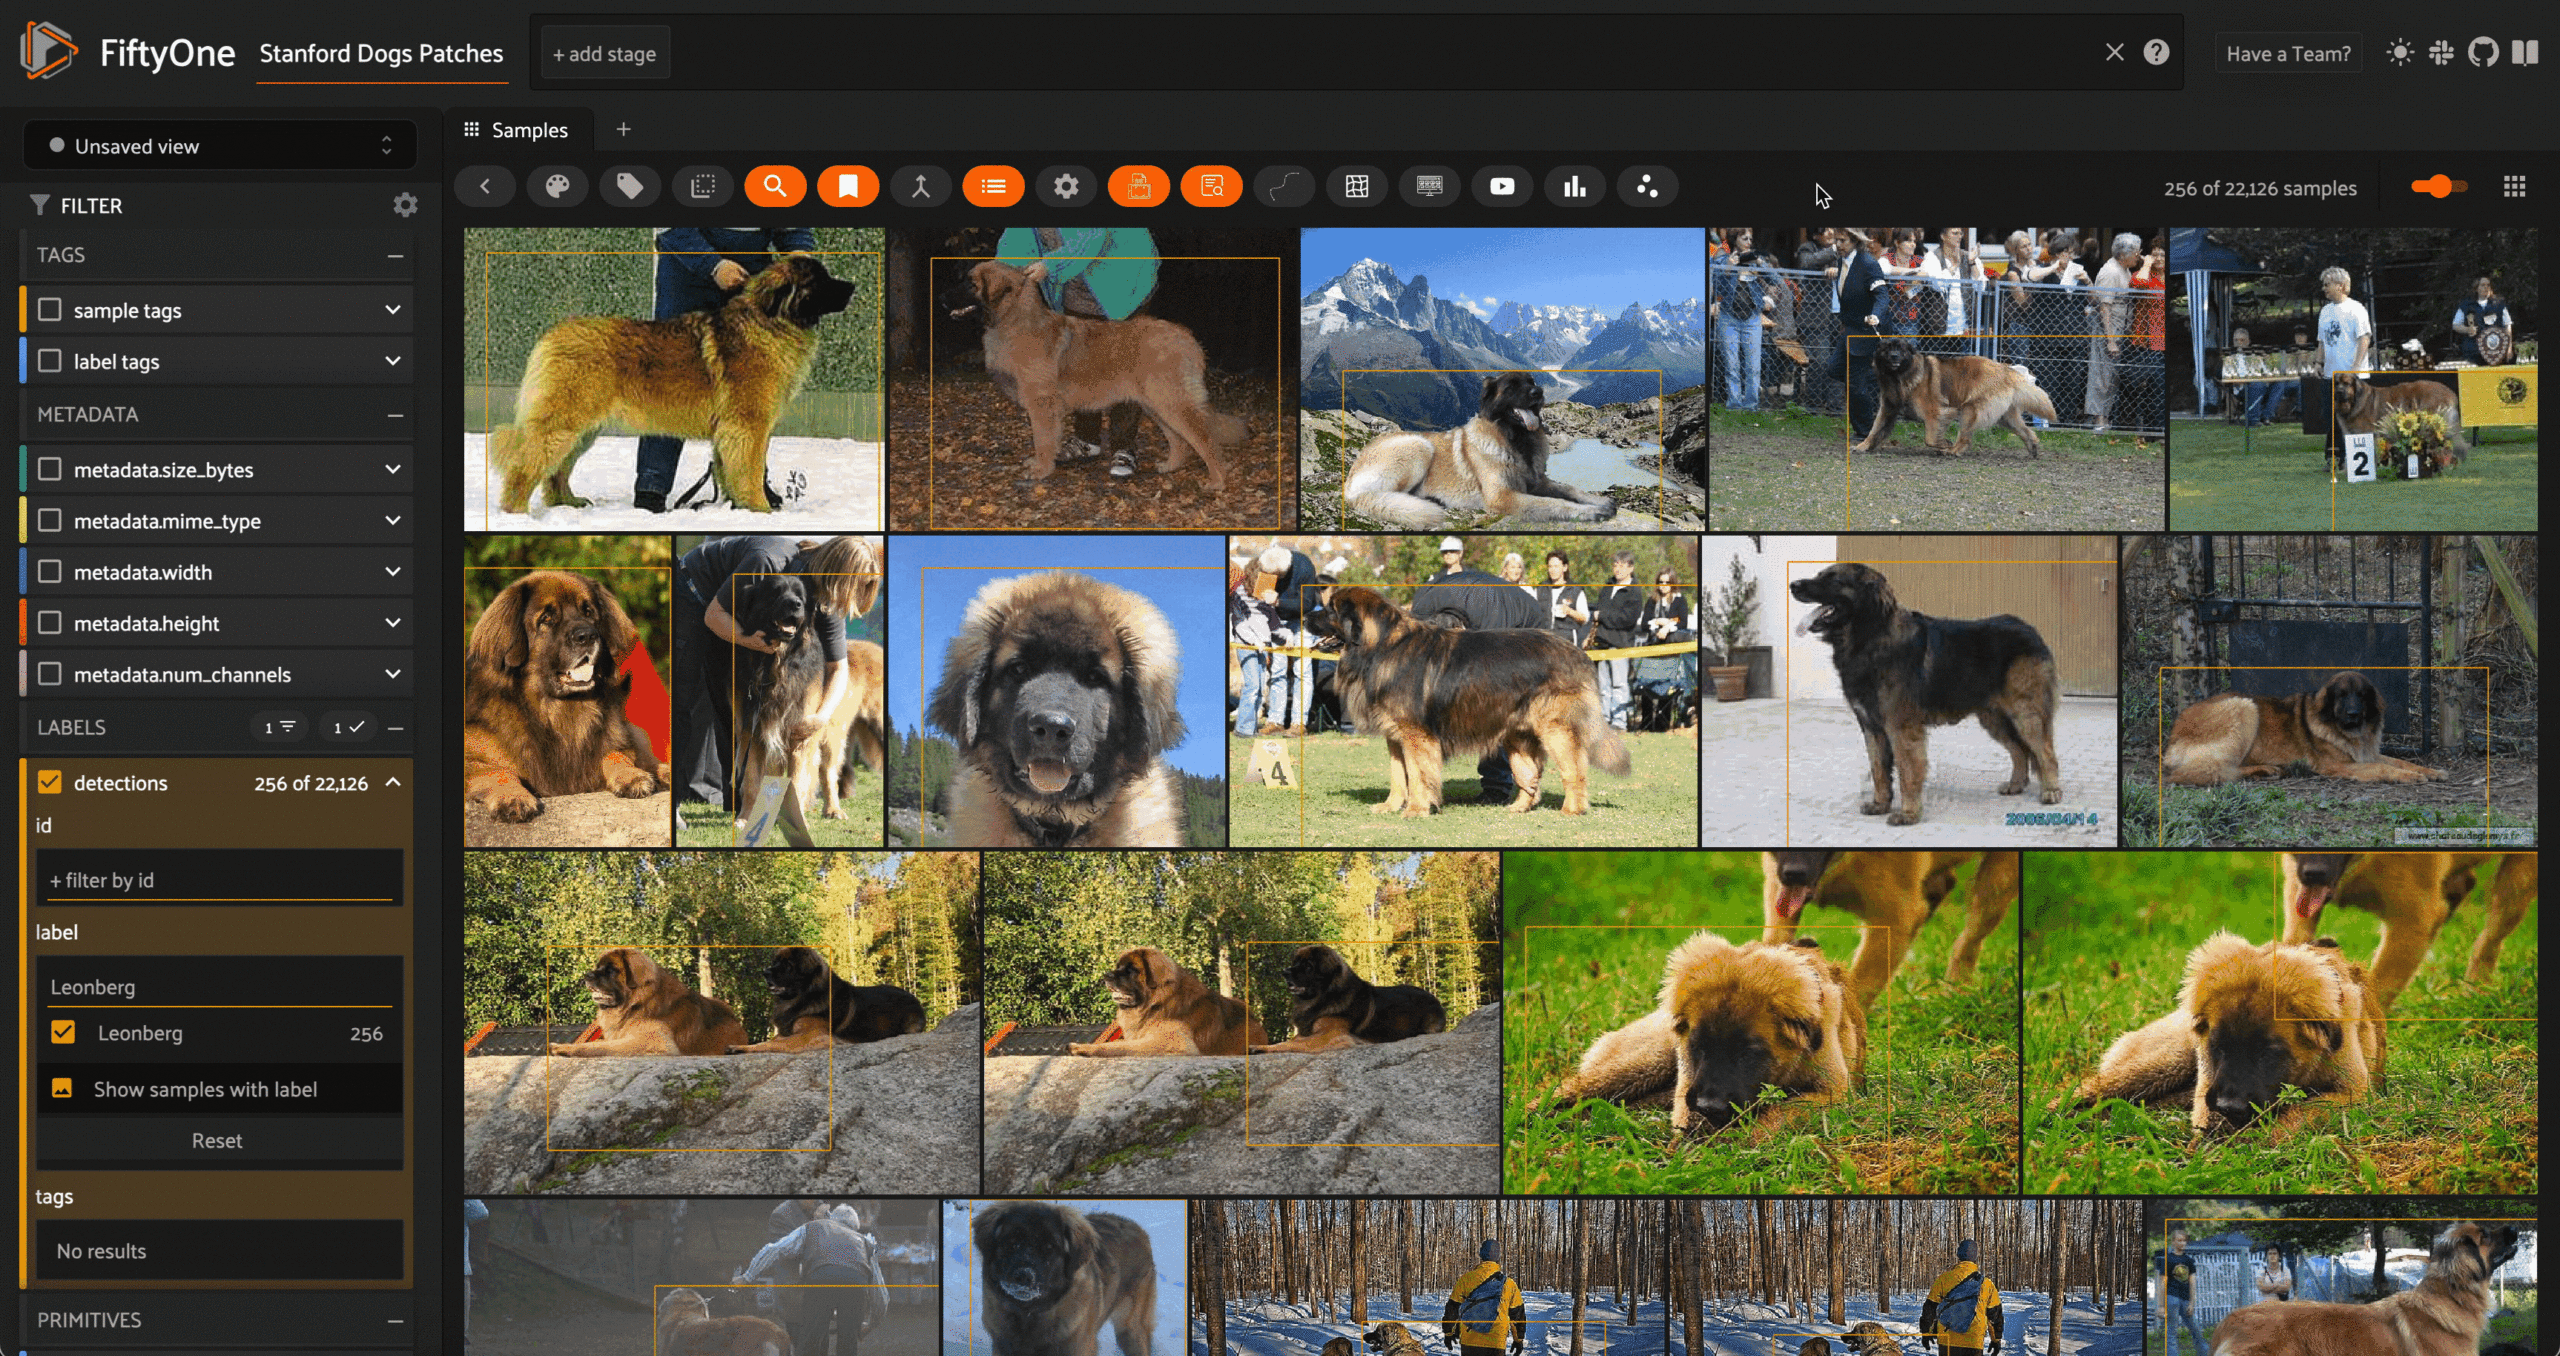Check the metadata.width field checkbox
This screenshot has height=1356, width=2560.
pyautogui.click(x=49, y=572)
